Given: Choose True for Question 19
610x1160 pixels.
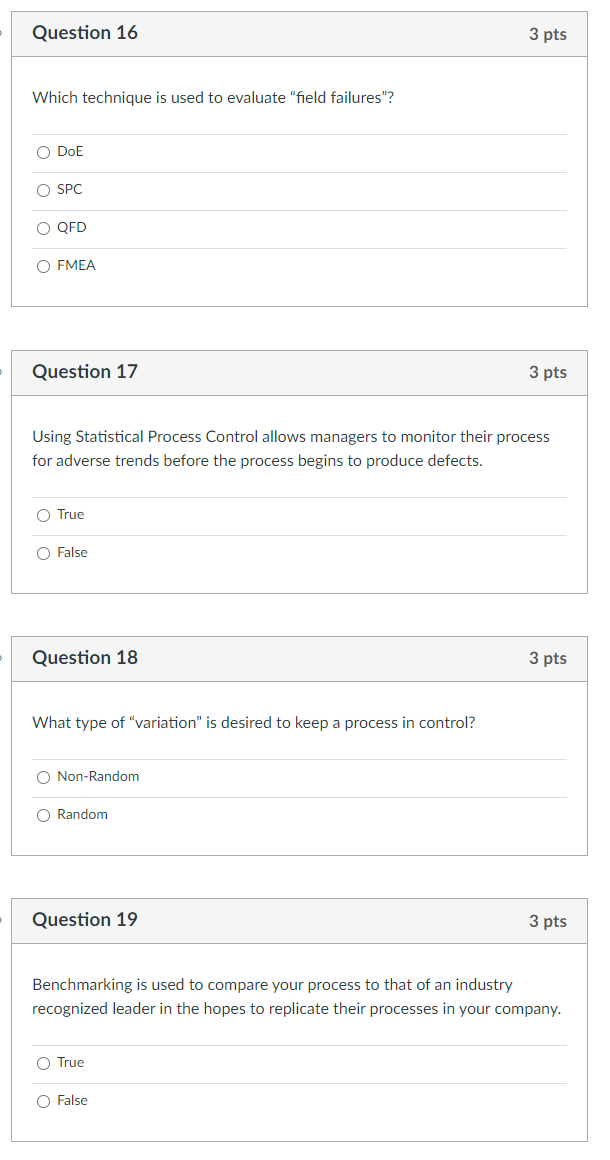Looking at the screenshot, I should click(43, 1062).
